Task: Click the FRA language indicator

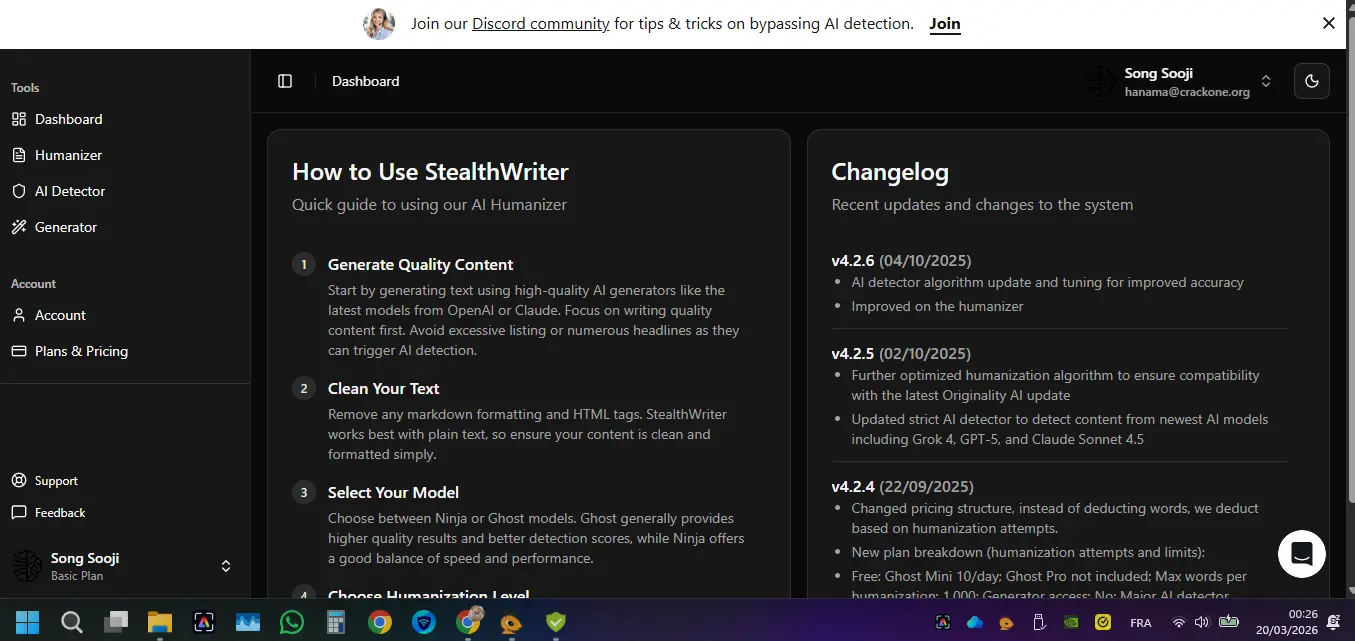Action: coord(1140,623)
